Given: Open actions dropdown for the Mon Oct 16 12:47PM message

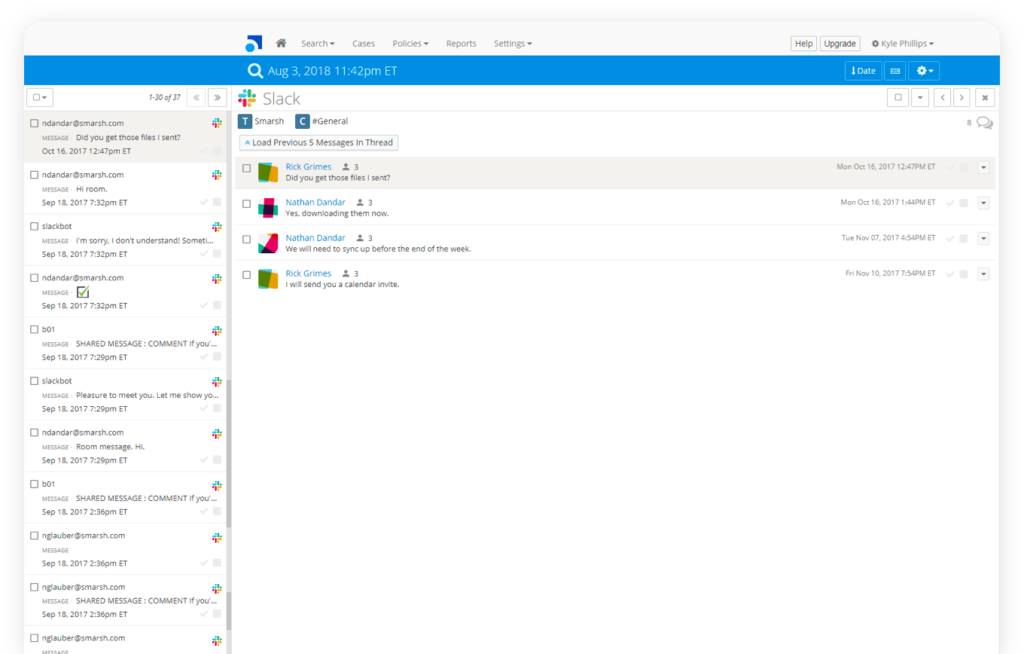Looking at the screenshot, I should [984, 167].
